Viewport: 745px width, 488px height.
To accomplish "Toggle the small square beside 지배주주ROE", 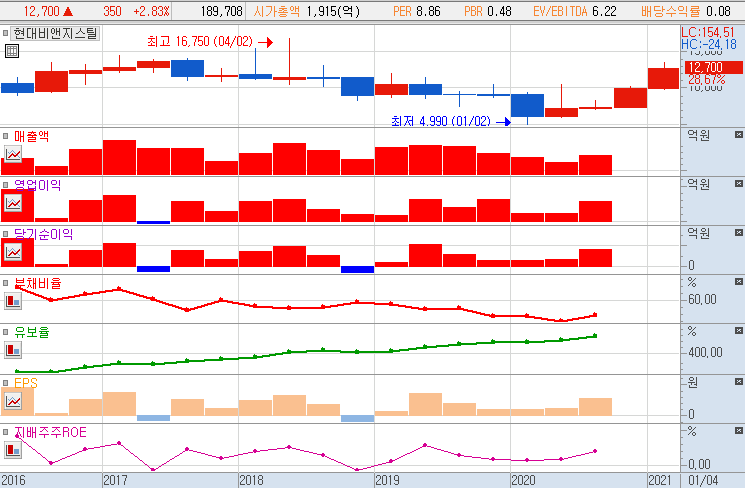I will tap(6, 432).
